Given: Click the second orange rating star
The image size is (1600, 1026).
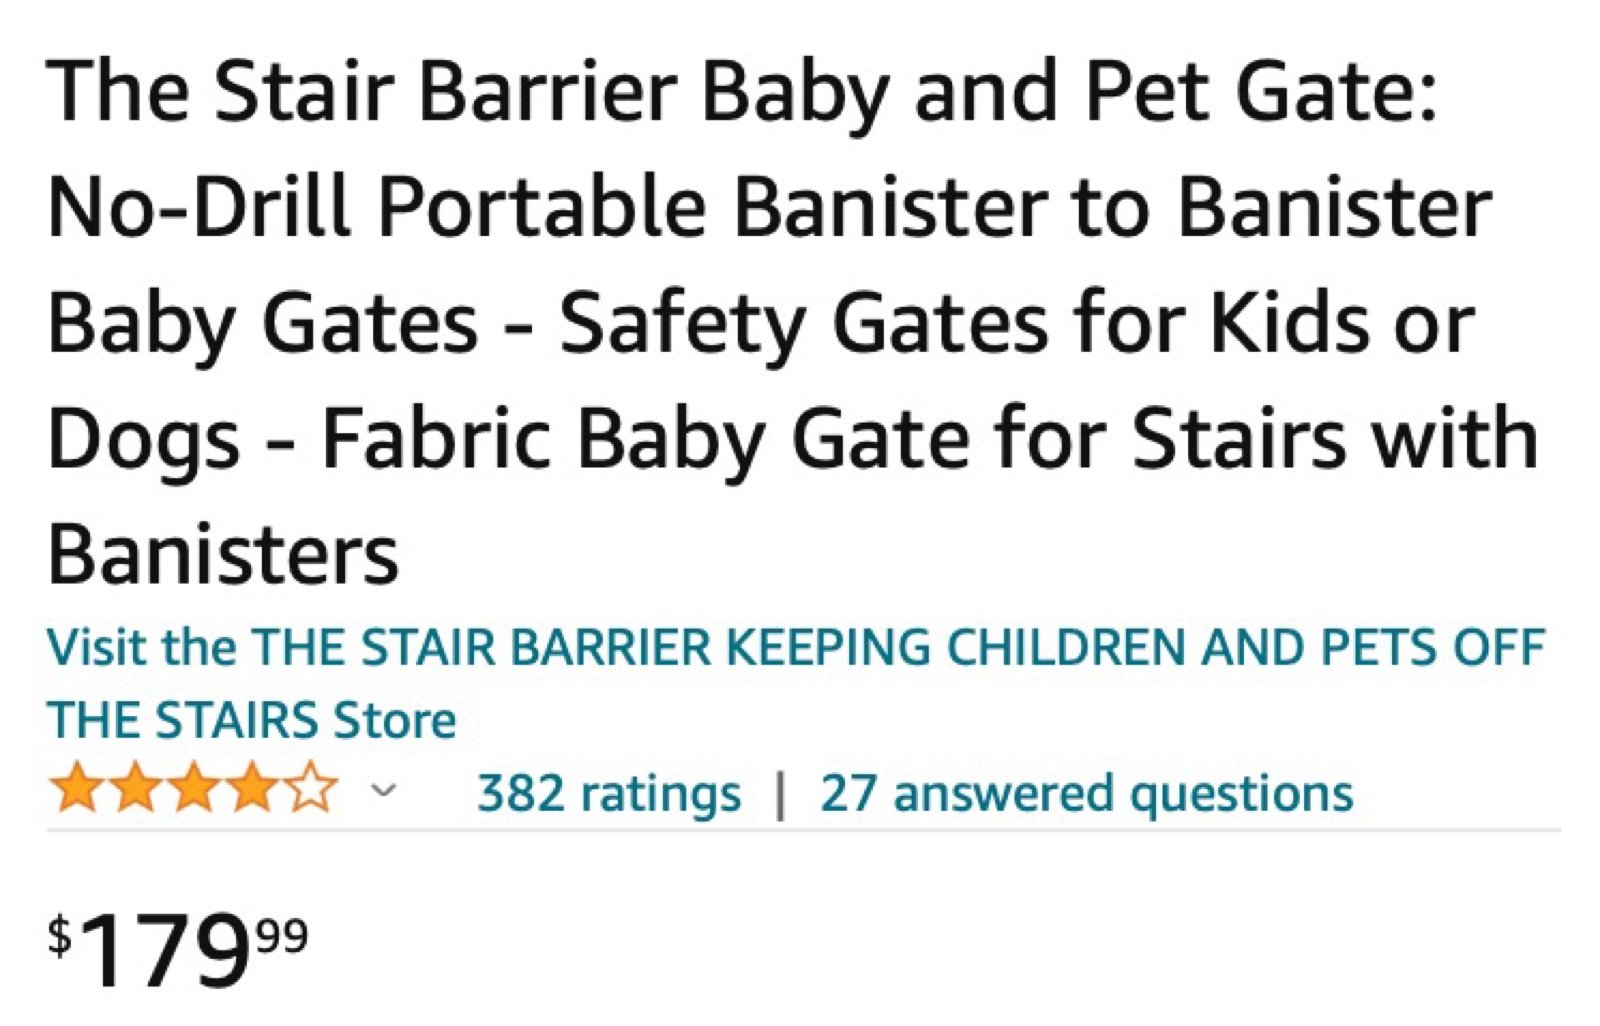Looking at the screenshot, I should pos(136,788).
